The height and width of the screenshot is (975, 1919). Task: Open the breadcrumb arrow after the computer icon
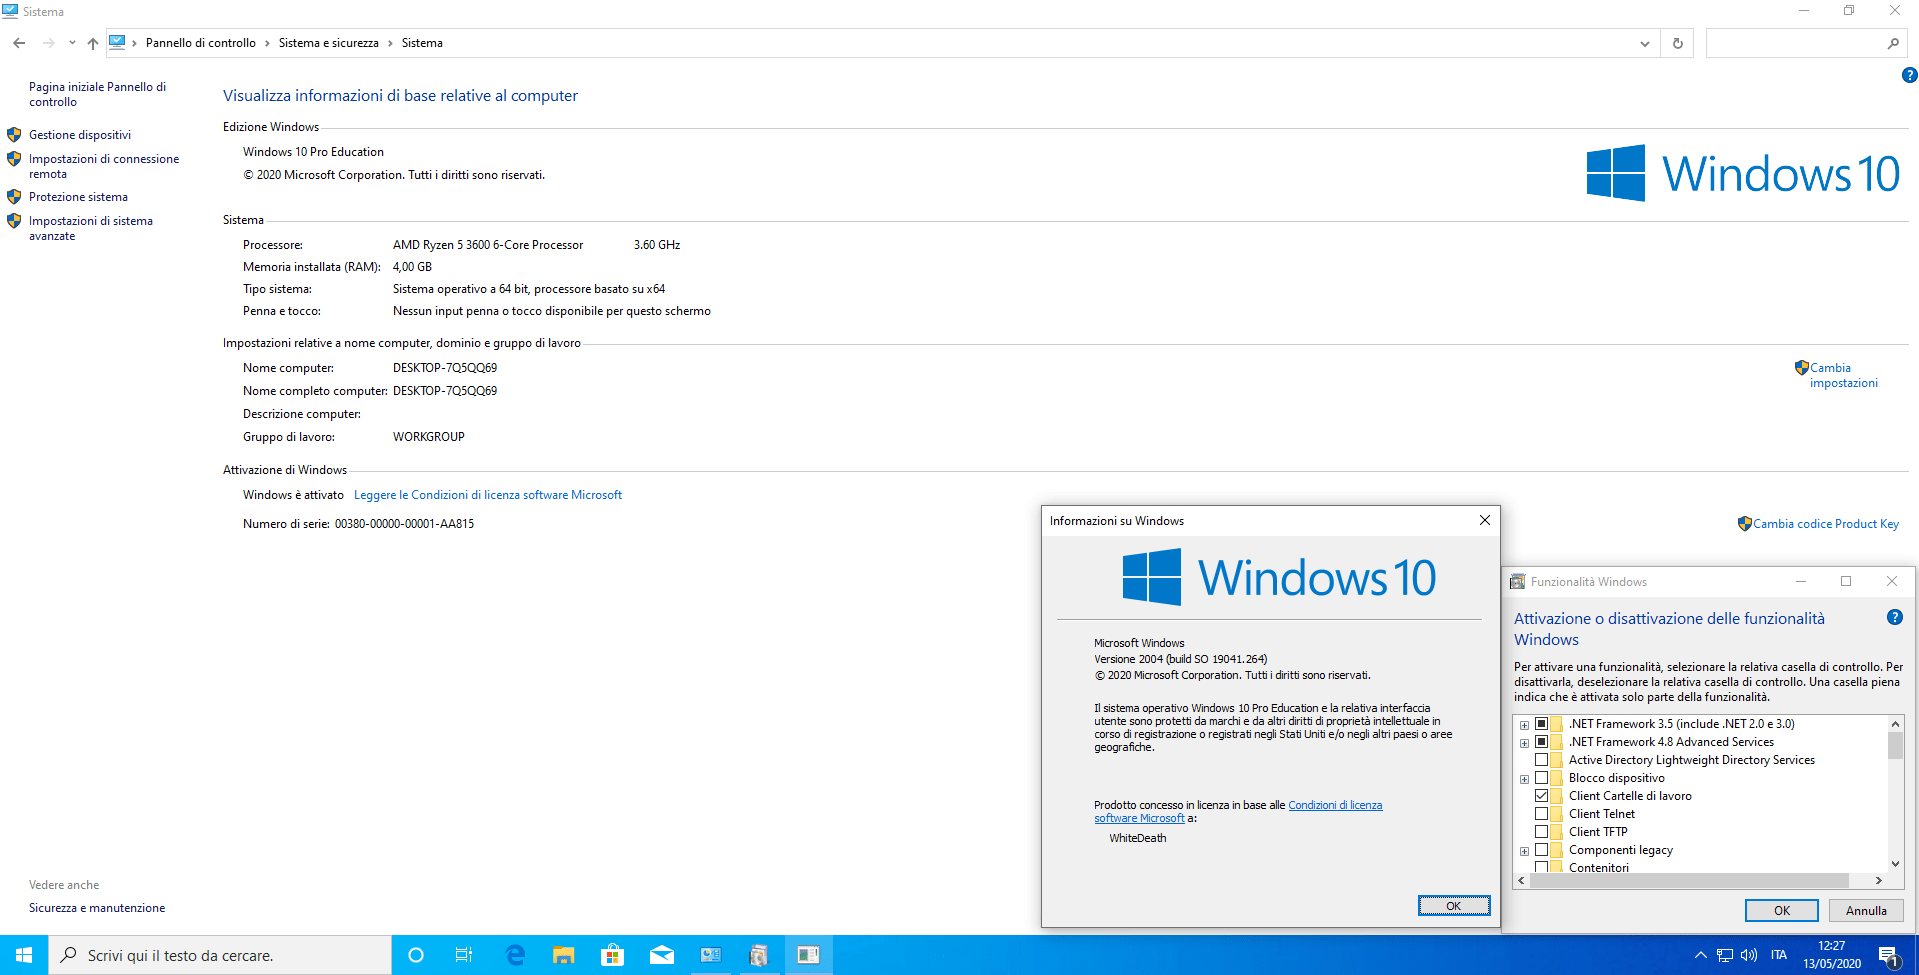134,43
